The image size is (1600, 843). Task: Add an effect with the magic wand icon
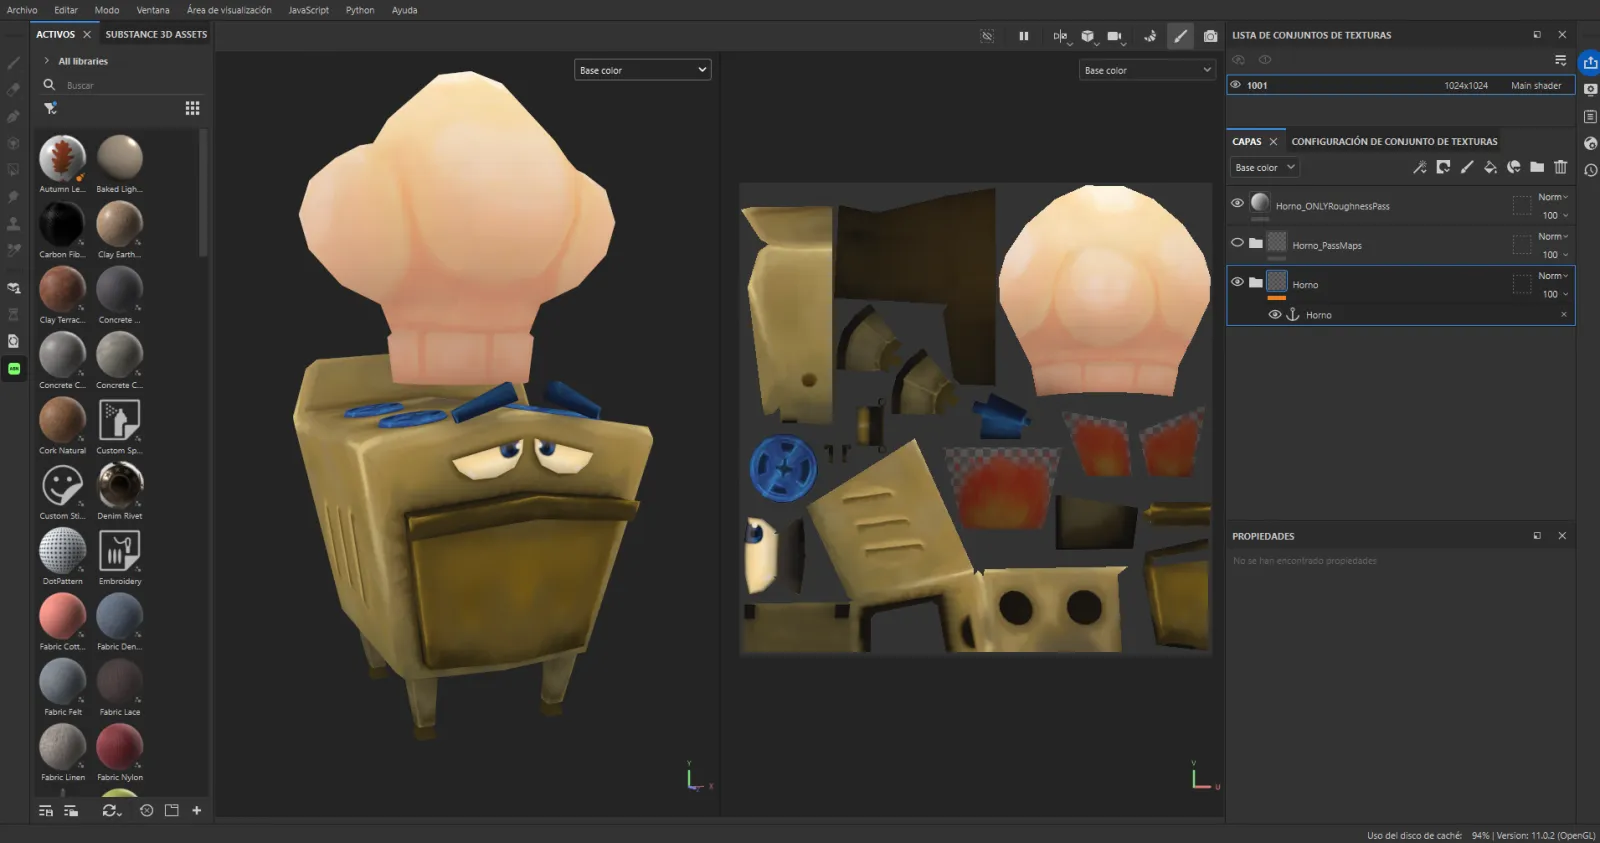click(1419, 167)
